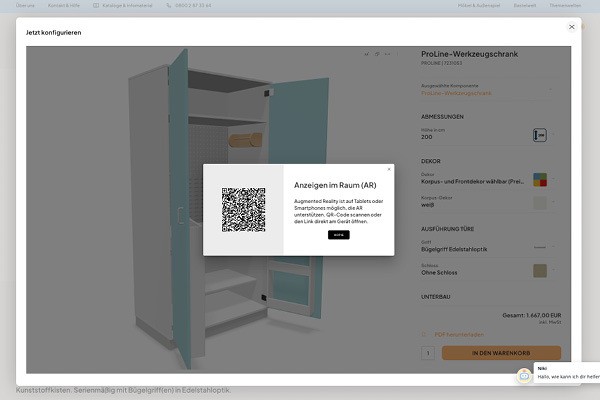Open Möbel & Außenspiel in the top bar
This screenshot has width=600, height=400.
[479, 5]
